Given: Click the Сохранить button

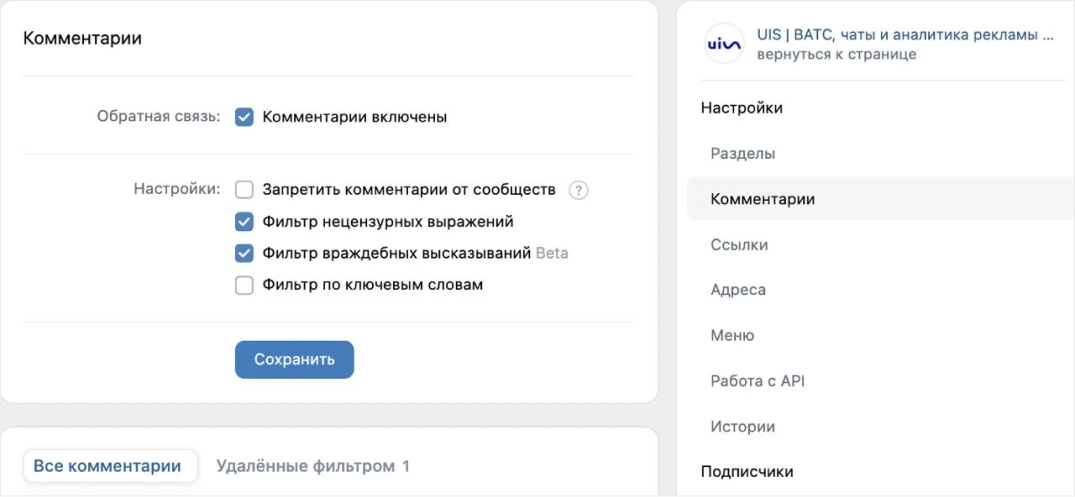Looking at the screenshot, I should (x=294, y=359).
